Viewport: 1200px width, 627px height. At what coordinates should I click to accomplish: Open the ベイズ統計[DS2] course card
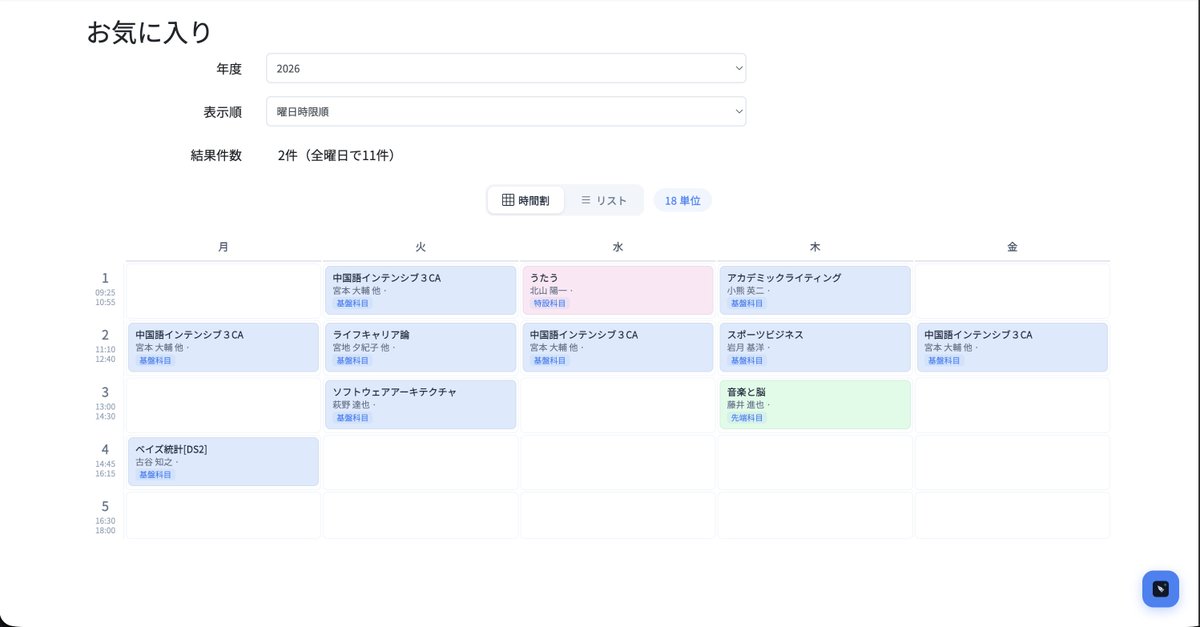point(223,461)
